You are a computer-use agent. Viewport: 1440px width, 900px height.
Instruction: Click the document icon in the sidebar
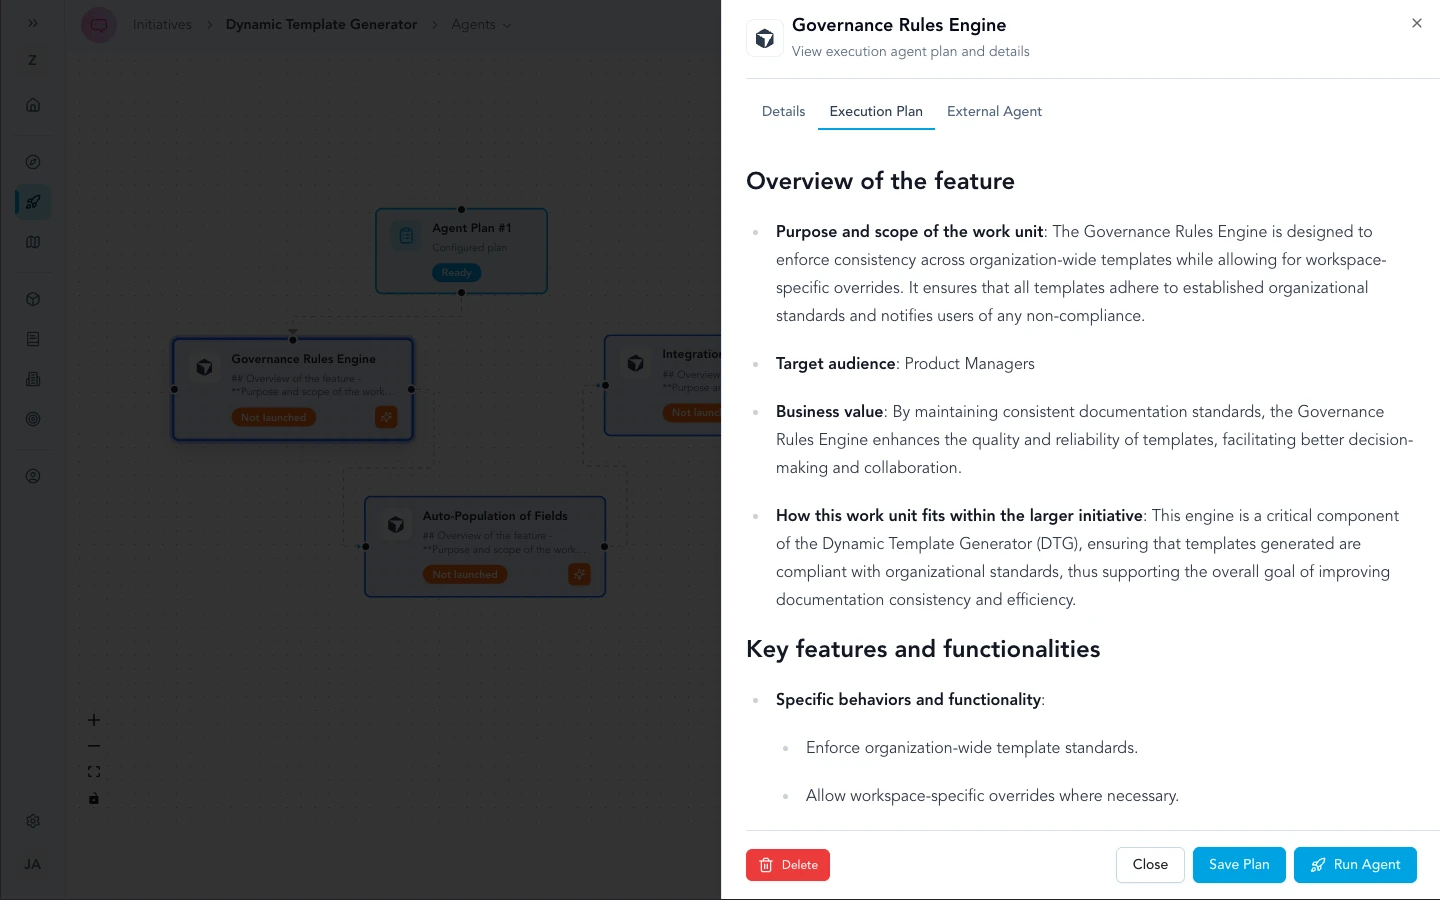coord(33,339)
